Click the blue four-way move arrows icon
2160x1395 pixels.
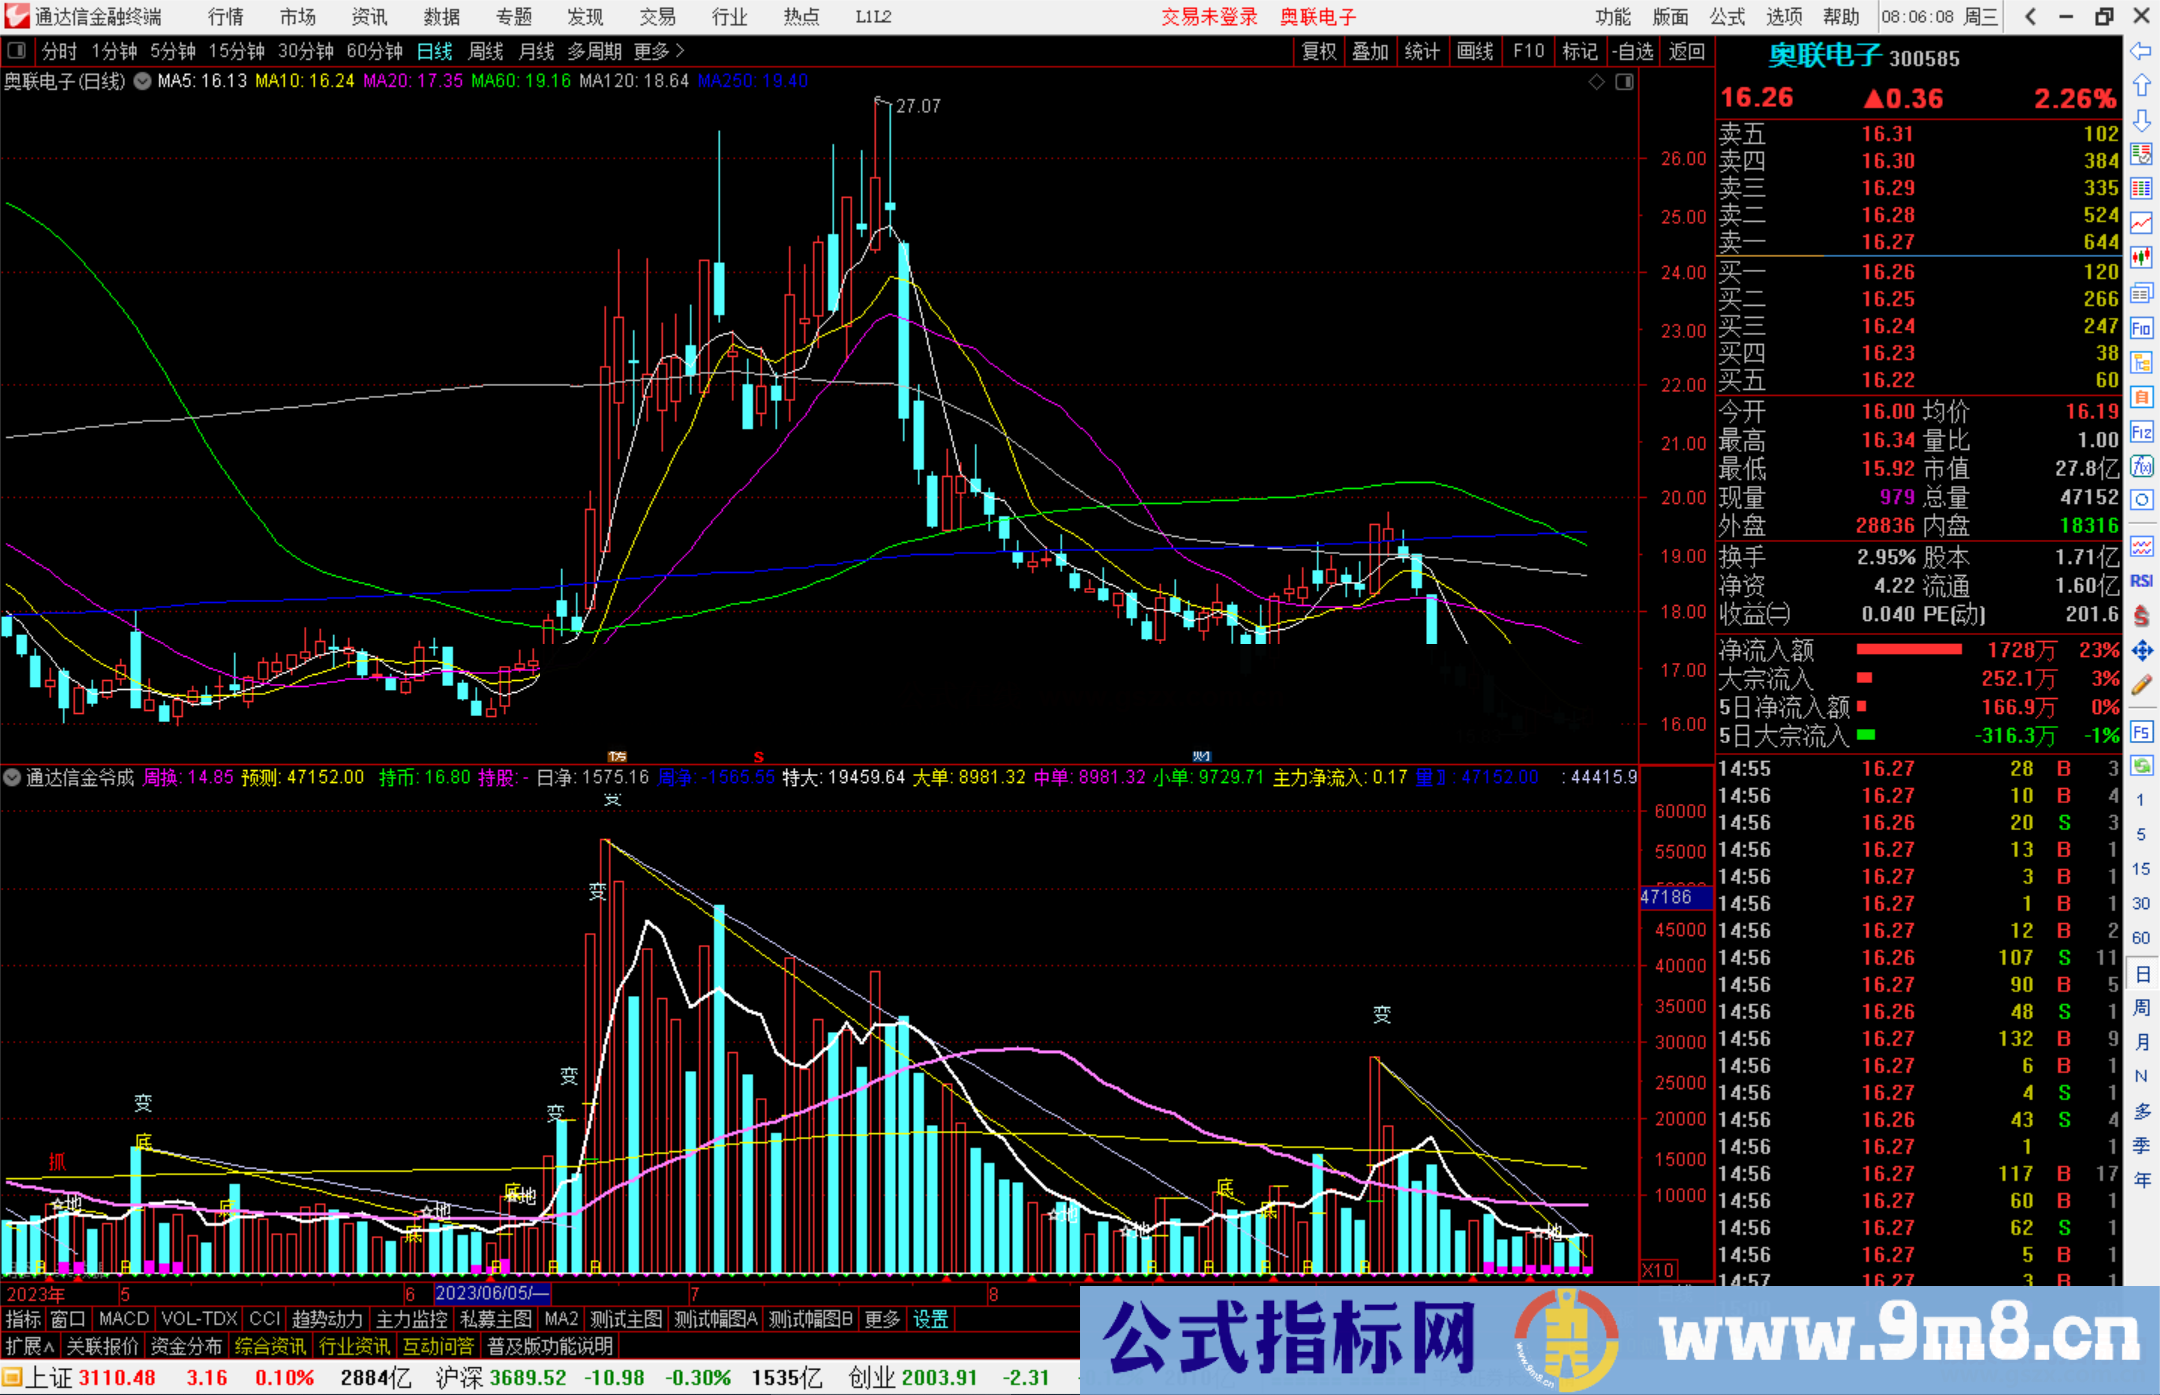click(2141, 650)
